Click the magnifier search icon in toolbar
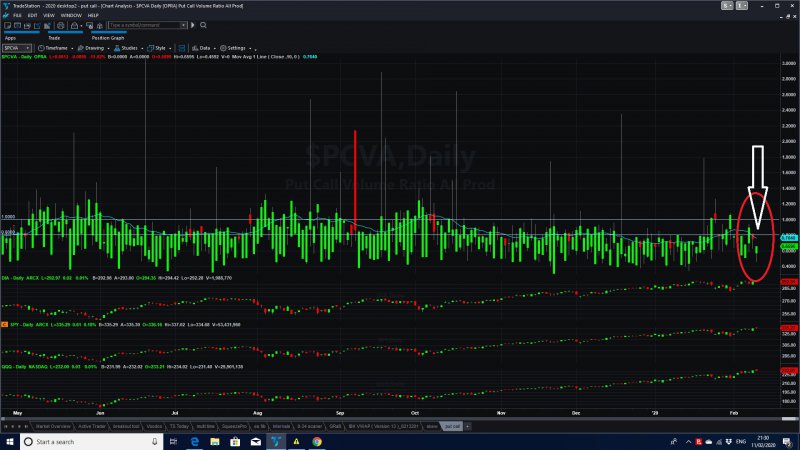The height and width of the screenshot is (450, 800). [x=203, y=25]
